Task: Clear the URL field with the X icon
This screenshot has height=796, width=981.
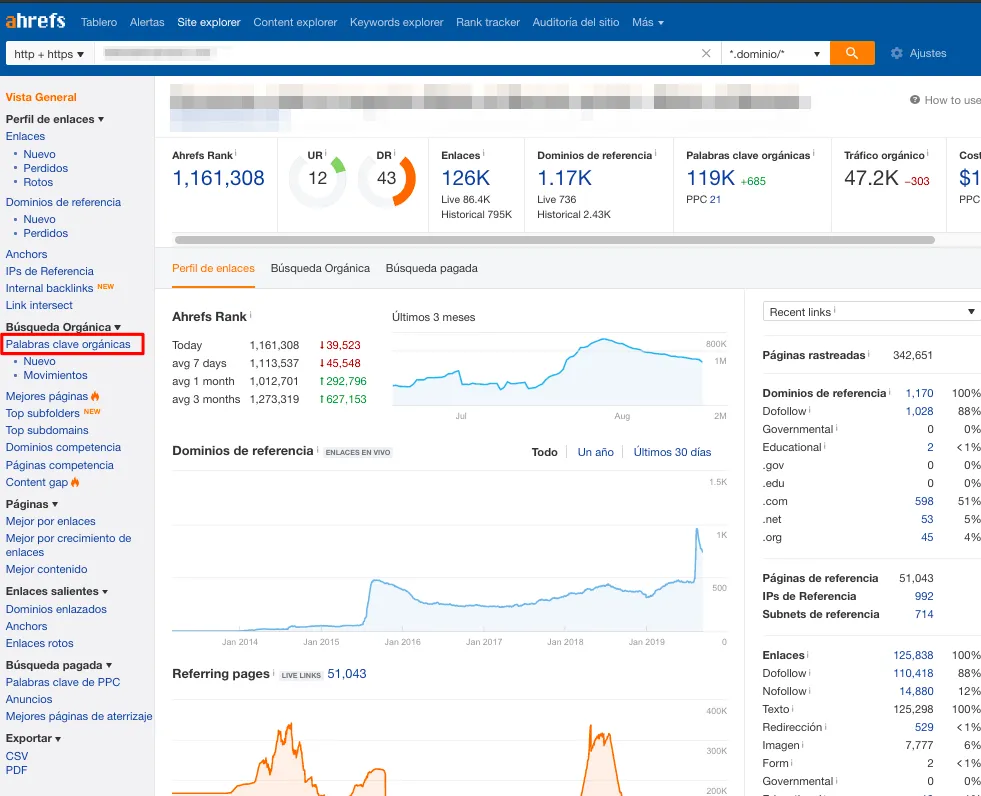Action: pos(706,53)
